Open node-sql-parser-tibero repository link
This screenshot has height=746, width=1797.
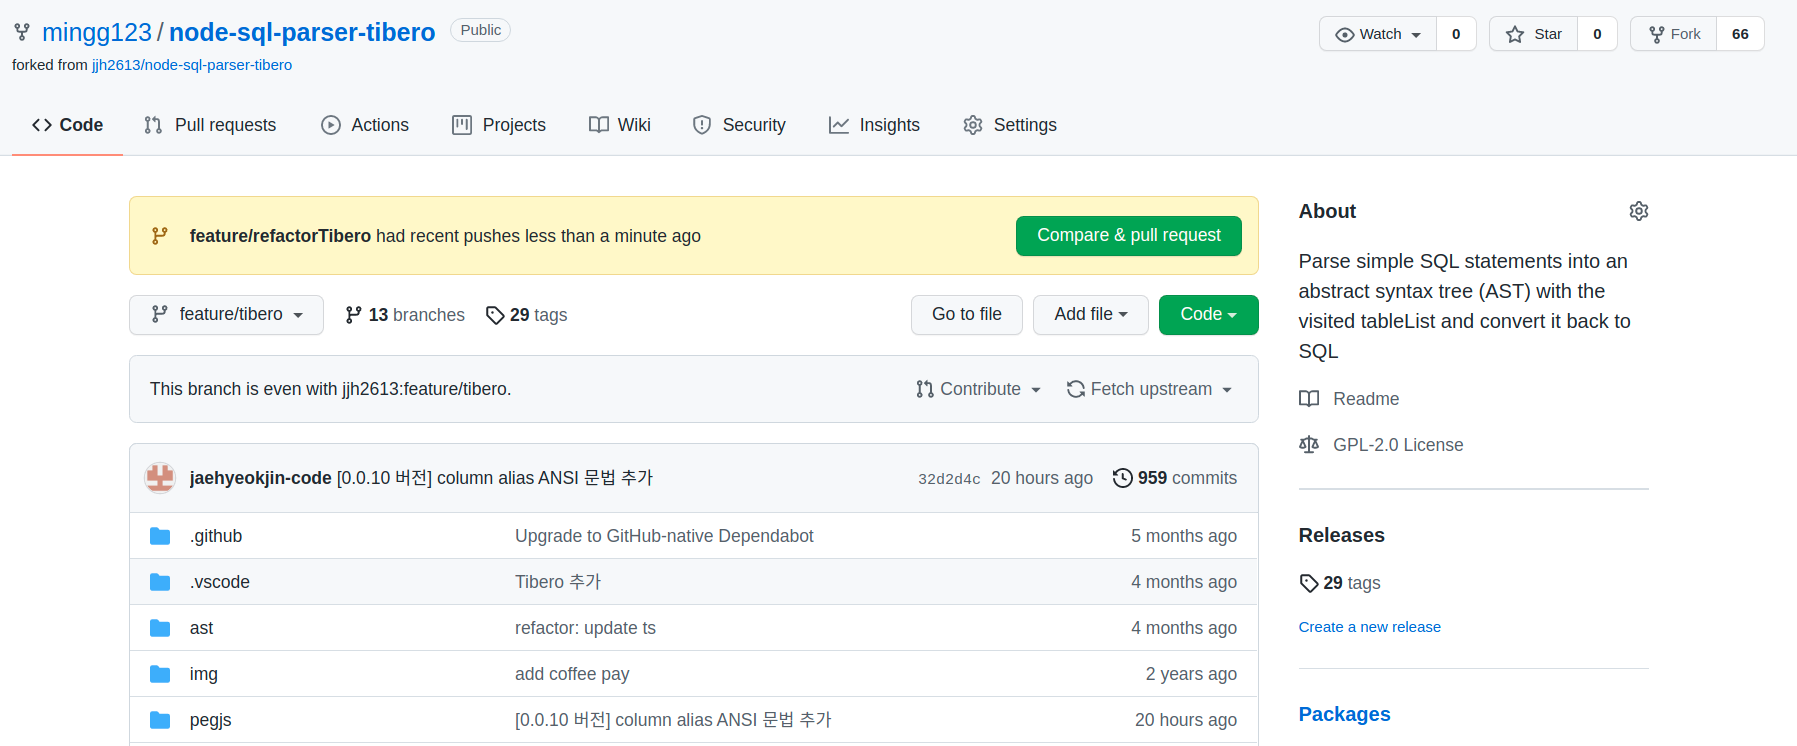point(302,32)
